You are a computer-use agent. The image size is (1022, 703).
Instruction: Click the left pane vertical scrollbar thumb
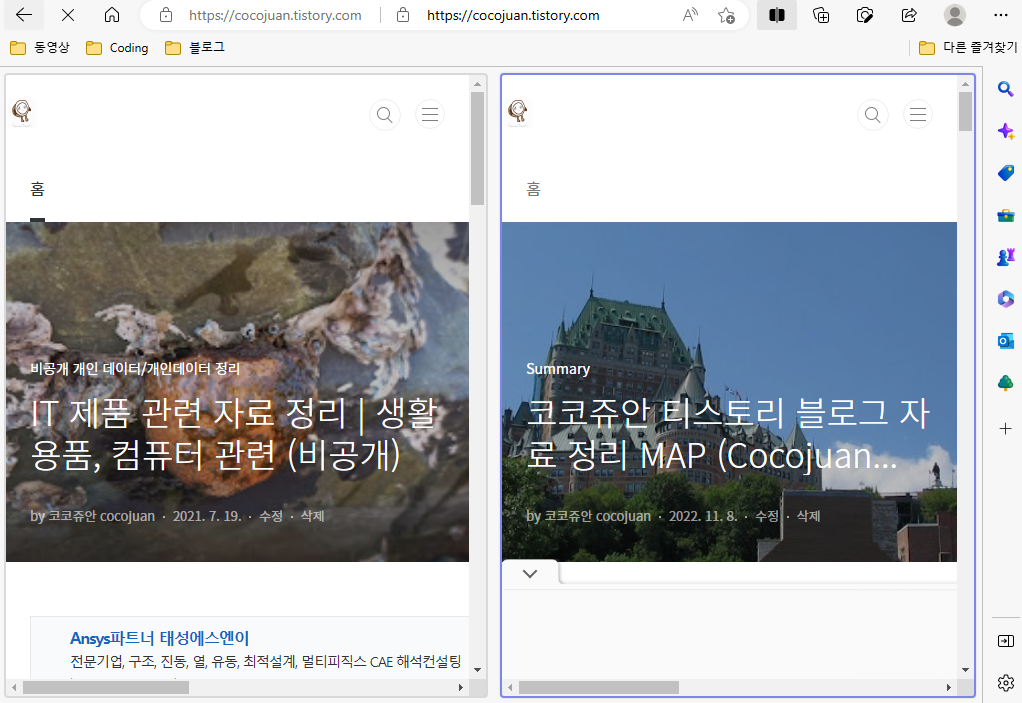477,148
